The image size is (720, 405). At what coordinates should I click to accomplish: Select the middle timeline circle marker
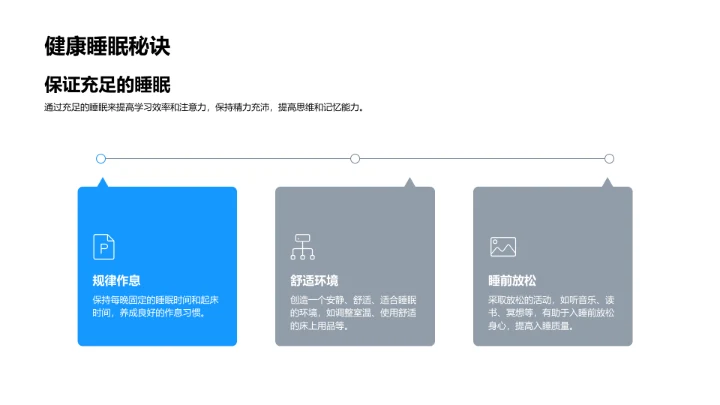click(x=355, y=158)
